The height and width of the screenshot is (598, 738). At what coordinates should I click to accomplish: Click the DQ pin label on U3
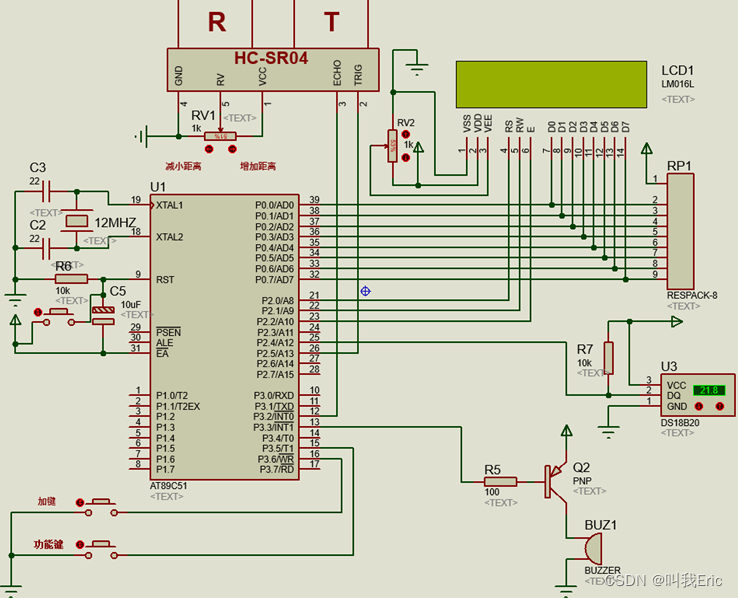[674, 396]
